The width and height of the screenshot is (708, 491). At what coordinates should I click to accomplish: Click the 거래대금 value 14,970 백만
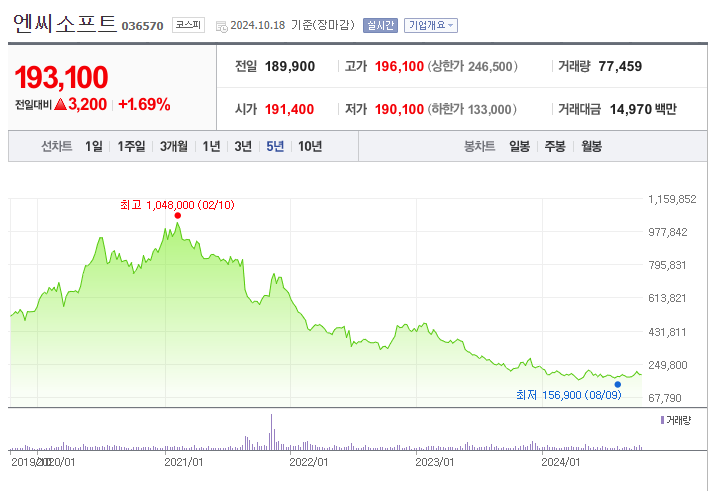[643, 109]
